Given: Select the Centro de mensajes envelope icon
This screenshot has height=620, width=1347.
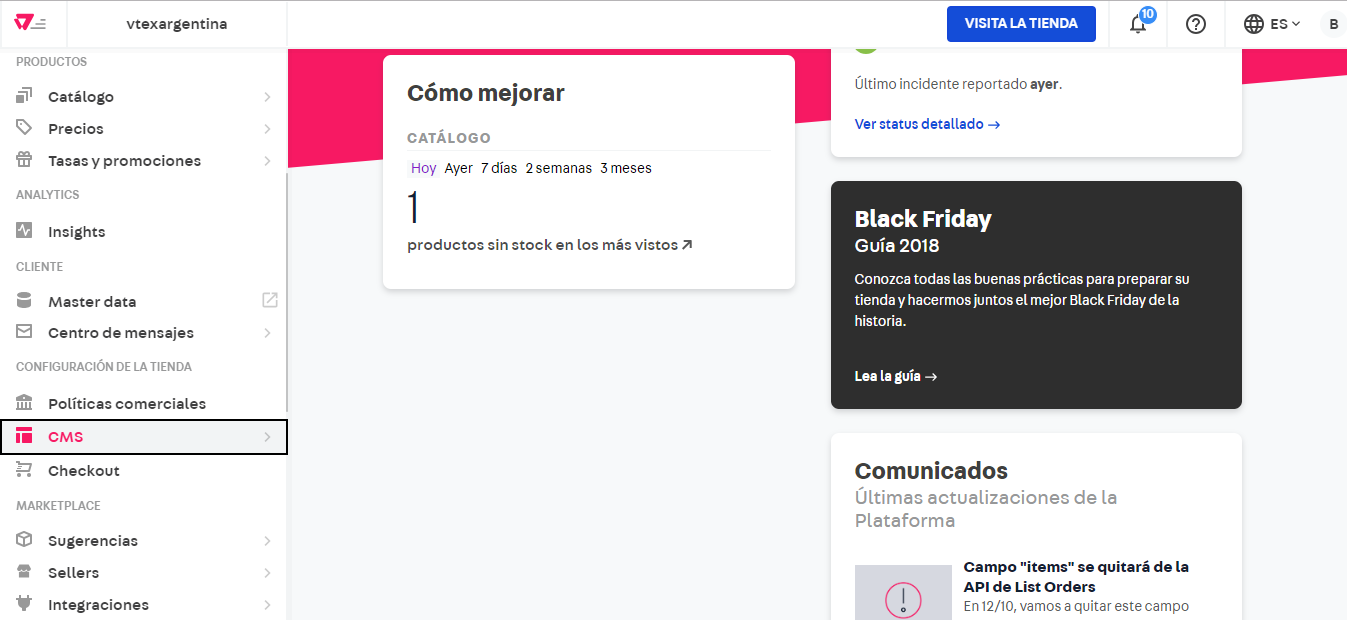Looking at the screenshot, I should click(22, 332).
